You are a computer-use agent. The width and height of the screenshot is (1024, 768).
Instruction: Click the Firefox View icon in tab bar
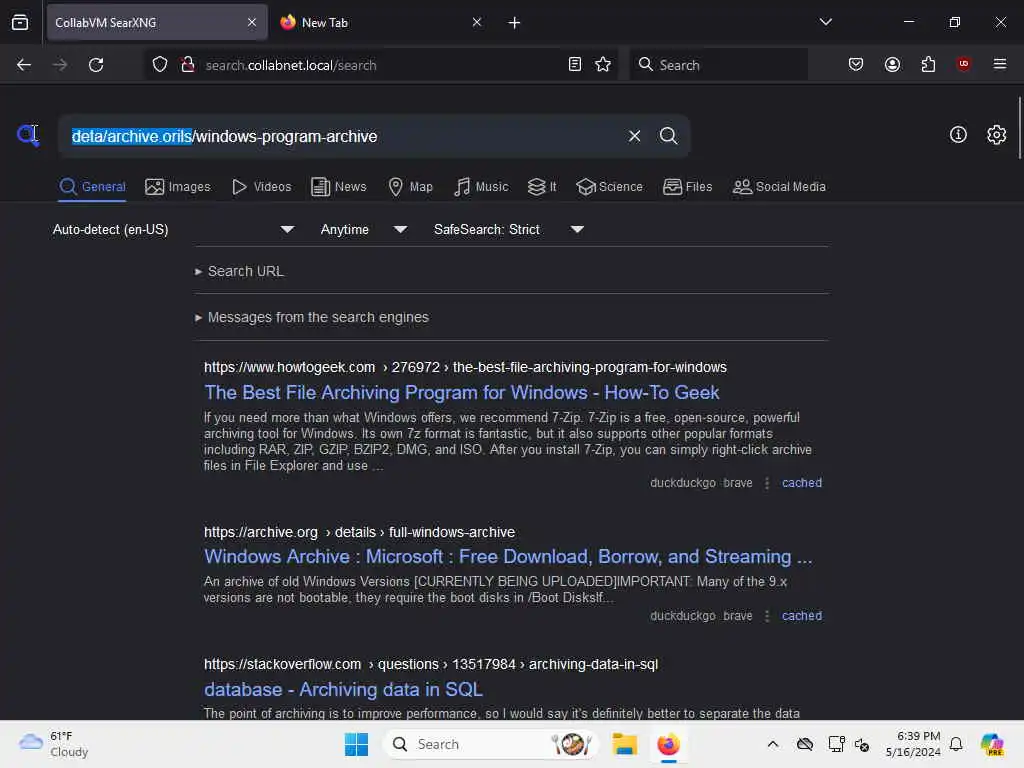pos(20,22)
